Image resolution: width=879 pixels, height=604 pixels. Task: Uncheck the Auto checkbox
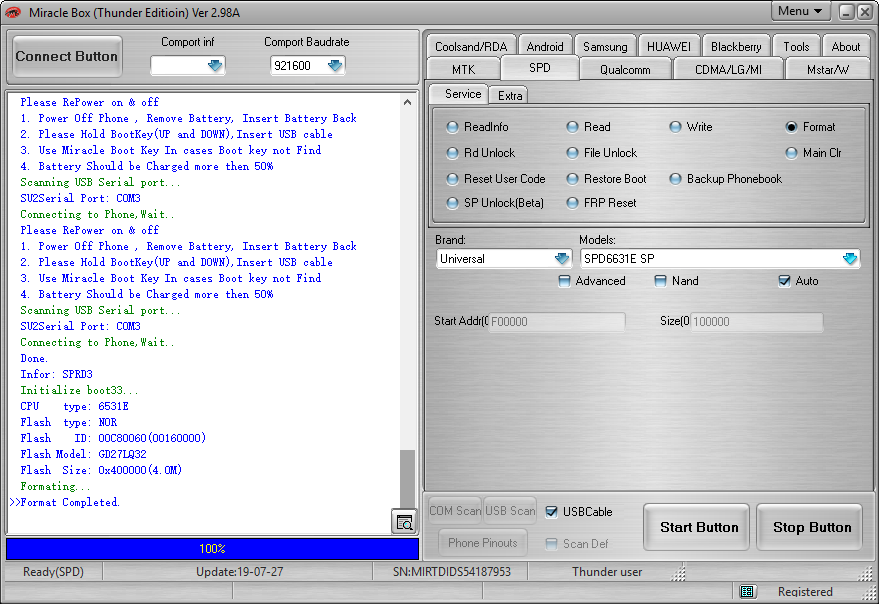(784, 281)
